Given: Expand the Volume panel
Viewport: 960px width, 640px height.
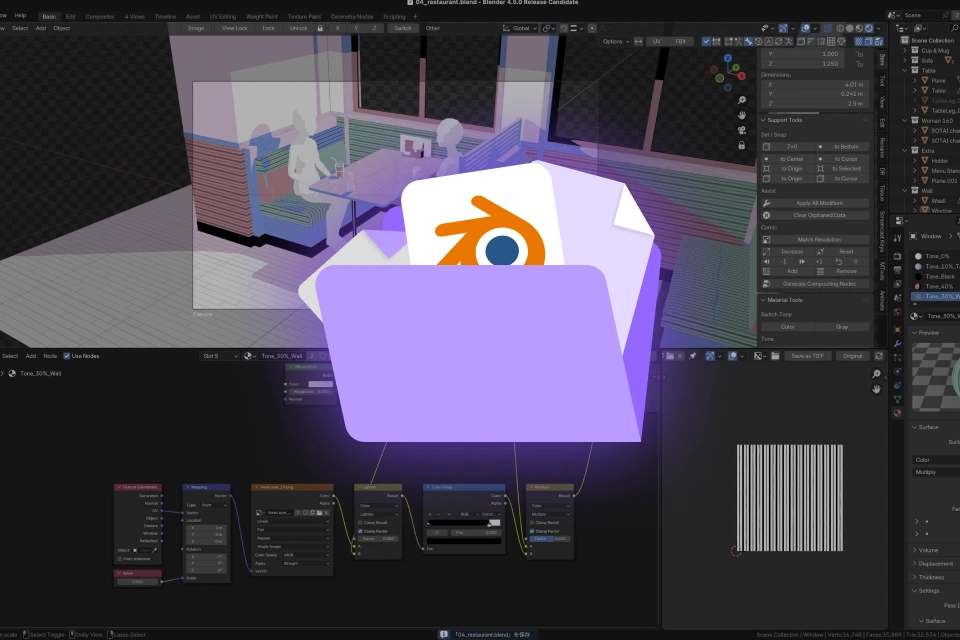Looking at the screenshot, I should pyautogui.click(x=915, y=550).
